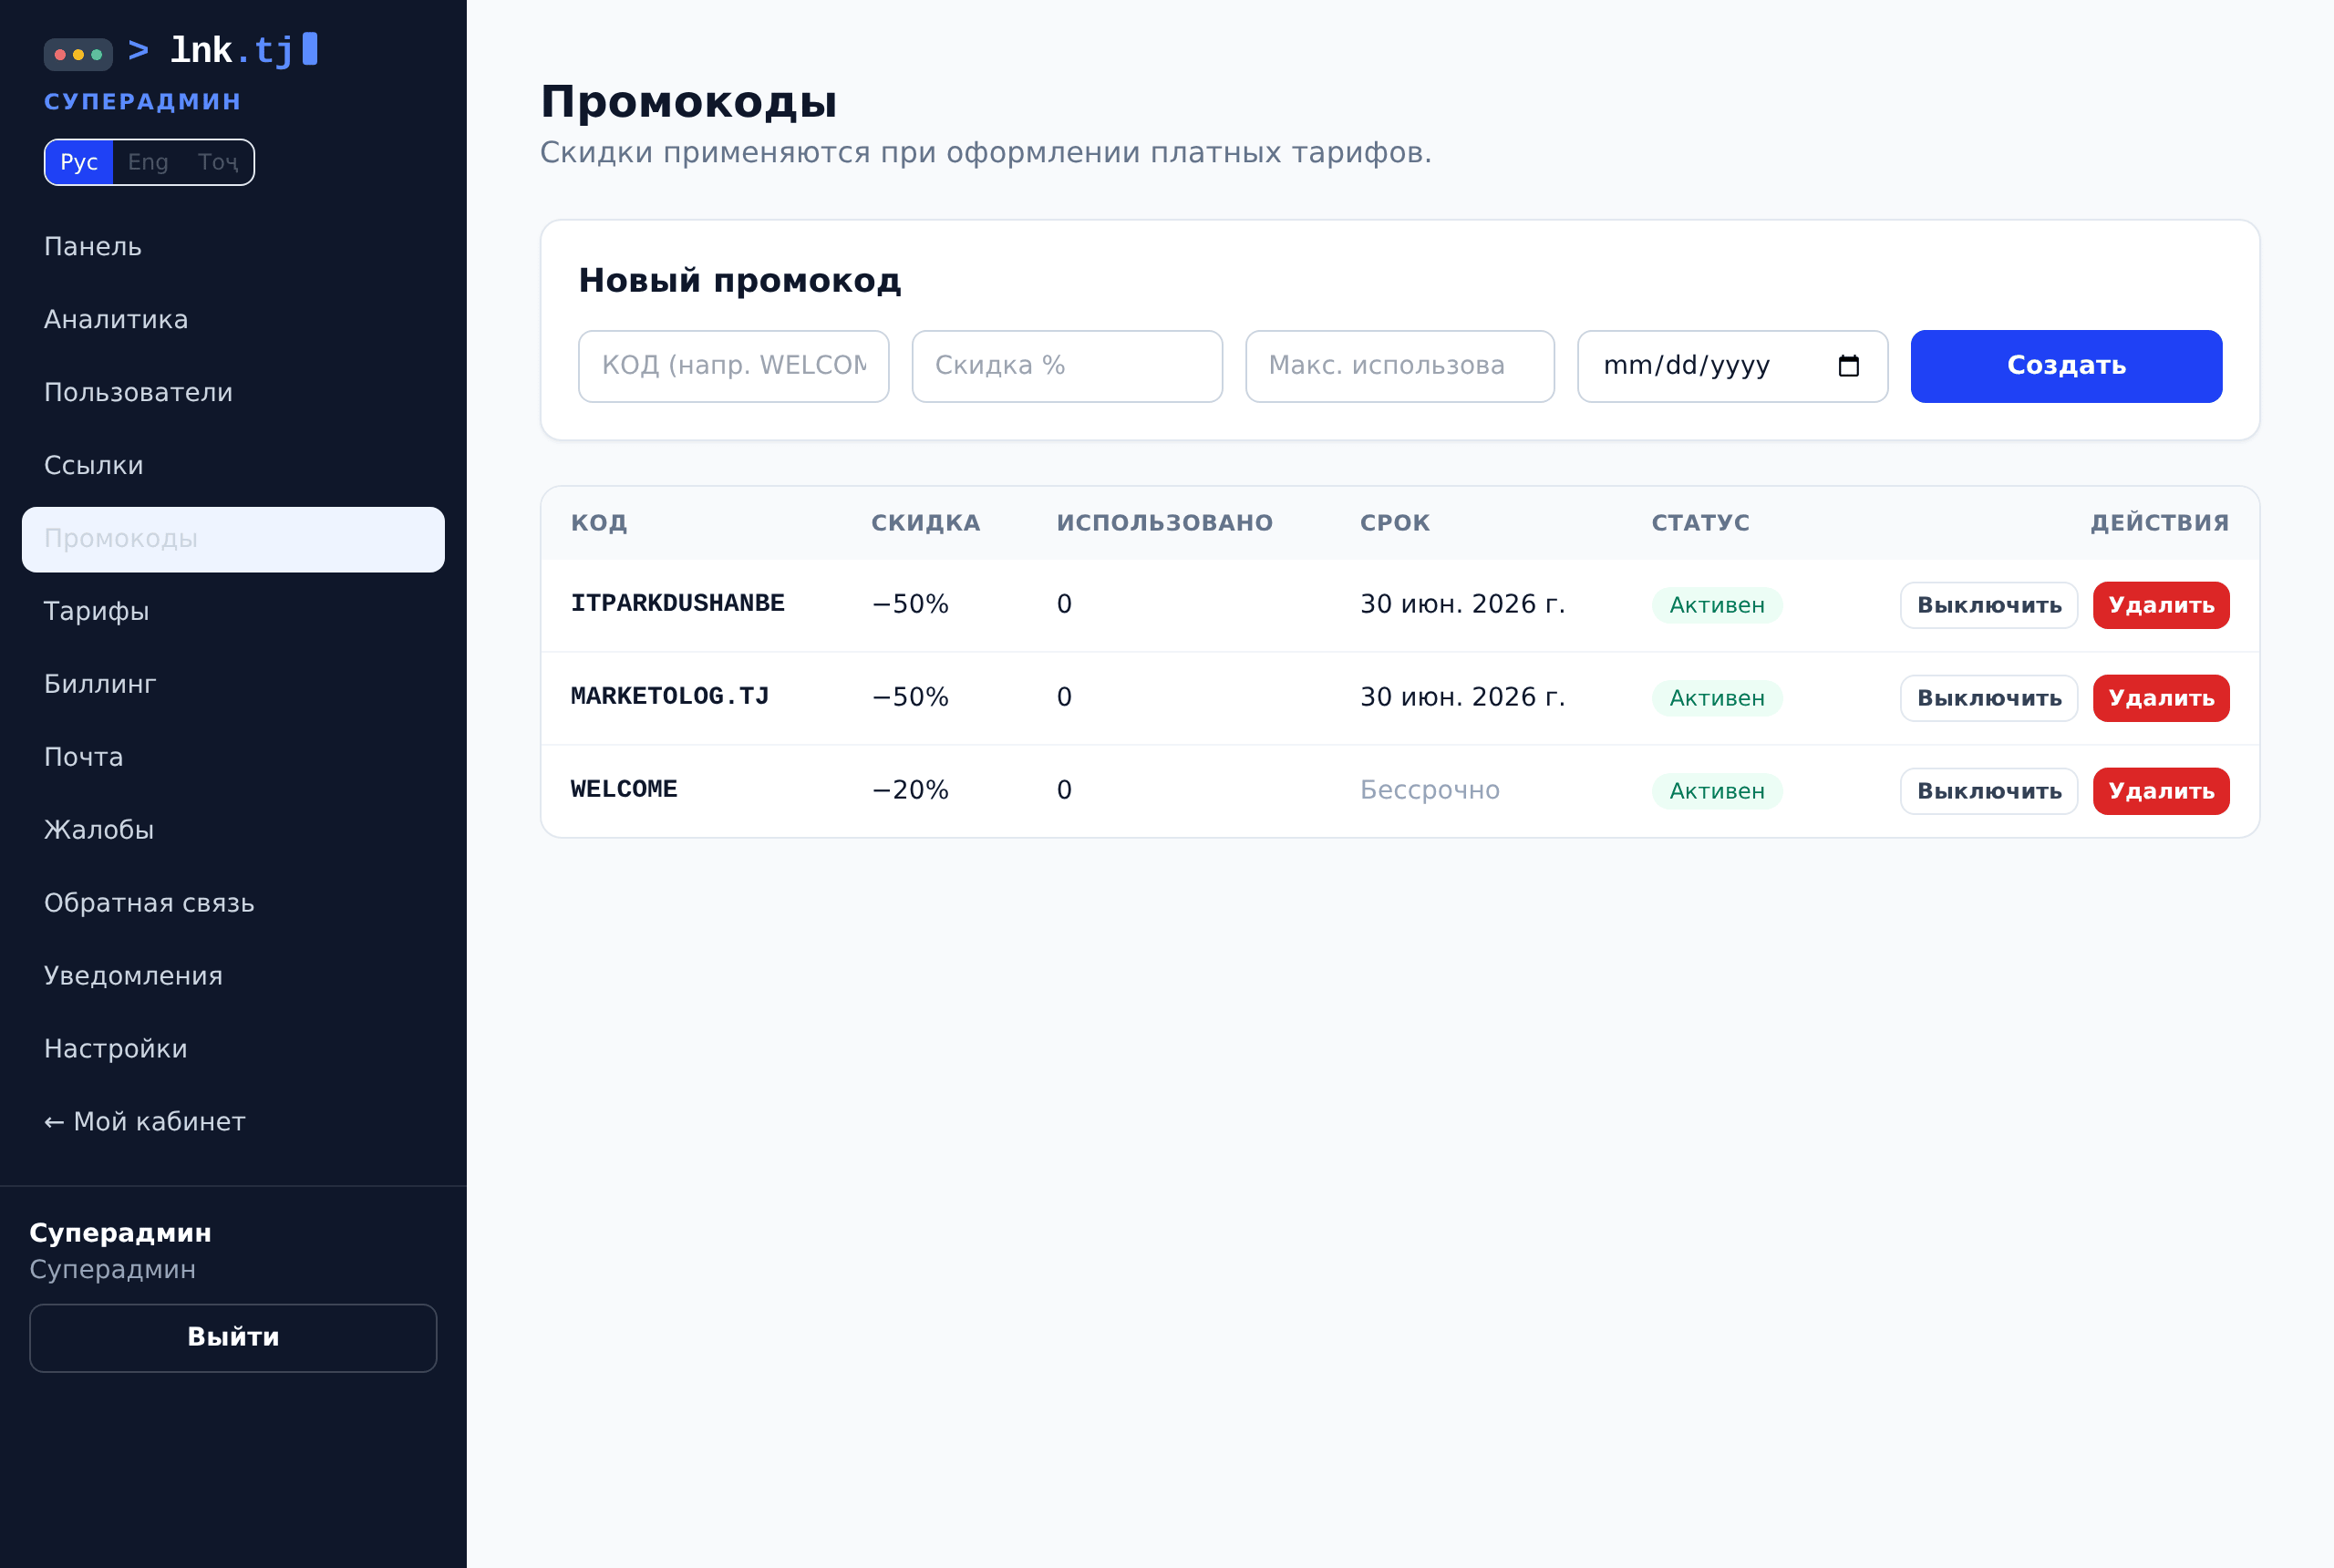Click ITPARKDUSHANBE expiry date 30 июн. 2026
Viewport: 2334px width, 1568px height.
[1462, 604]
